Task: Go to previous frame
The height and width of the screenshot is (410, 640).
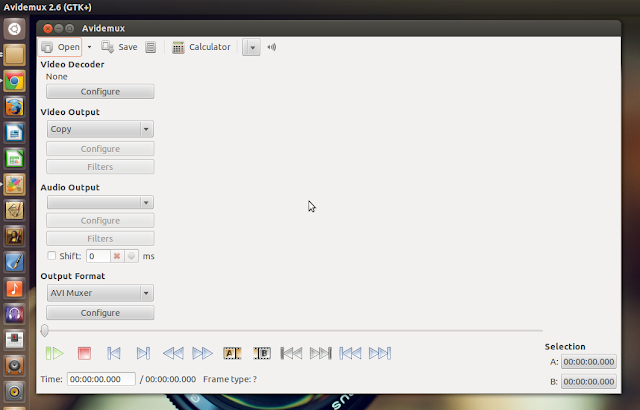Action: tap(114, 353)
